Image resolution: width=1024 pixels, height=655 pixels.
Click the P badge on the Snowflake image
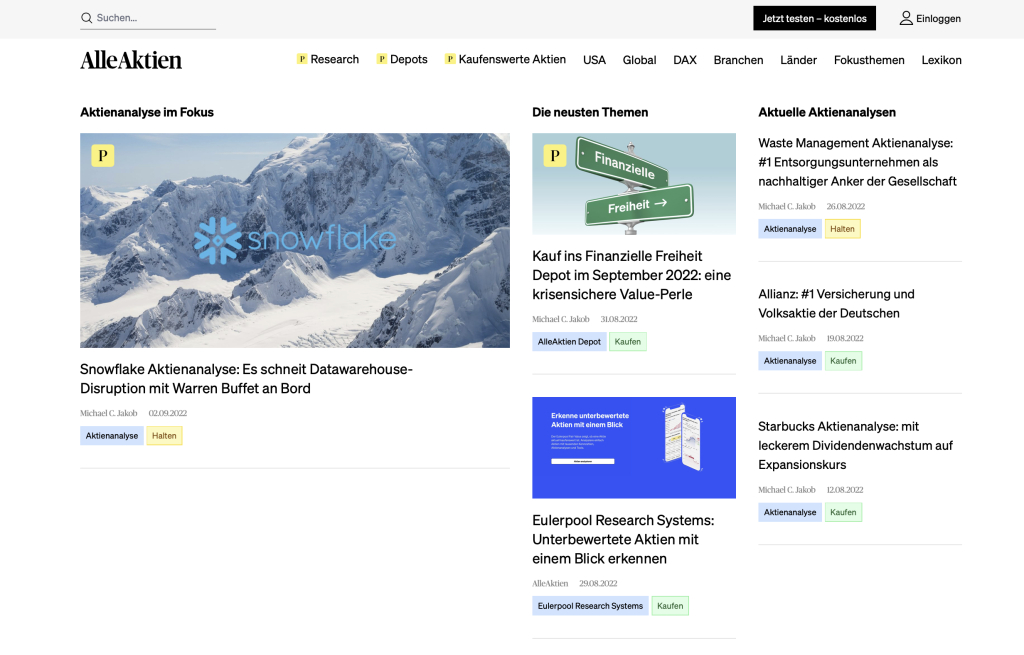(x=103, y=156)
